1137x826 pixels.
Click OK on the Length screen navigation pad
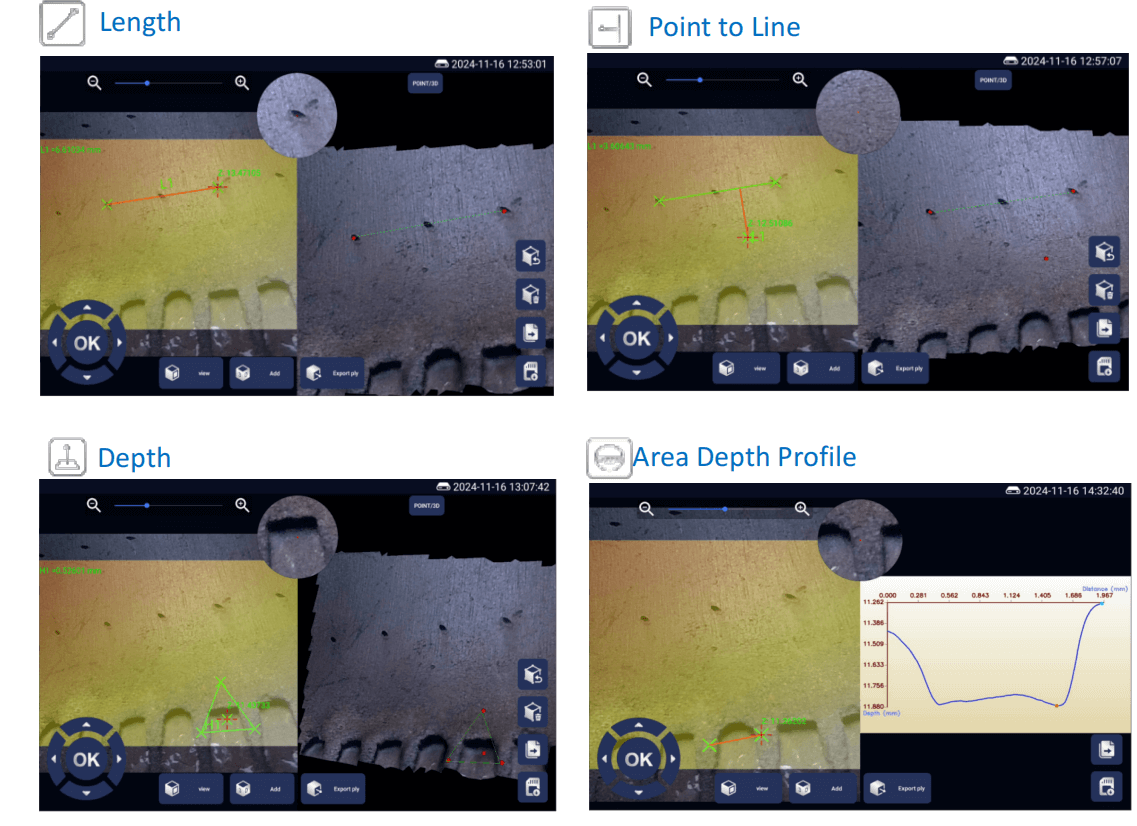87,343
